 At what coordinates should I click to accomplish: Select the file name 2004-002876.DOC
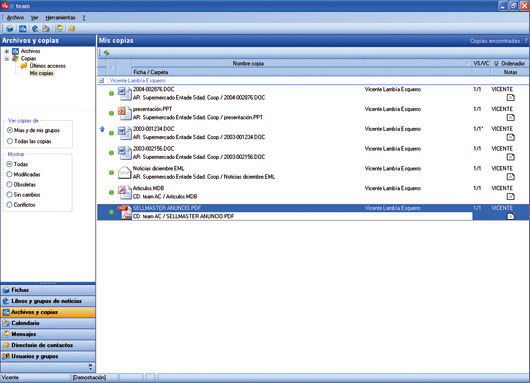coord(153,90)
